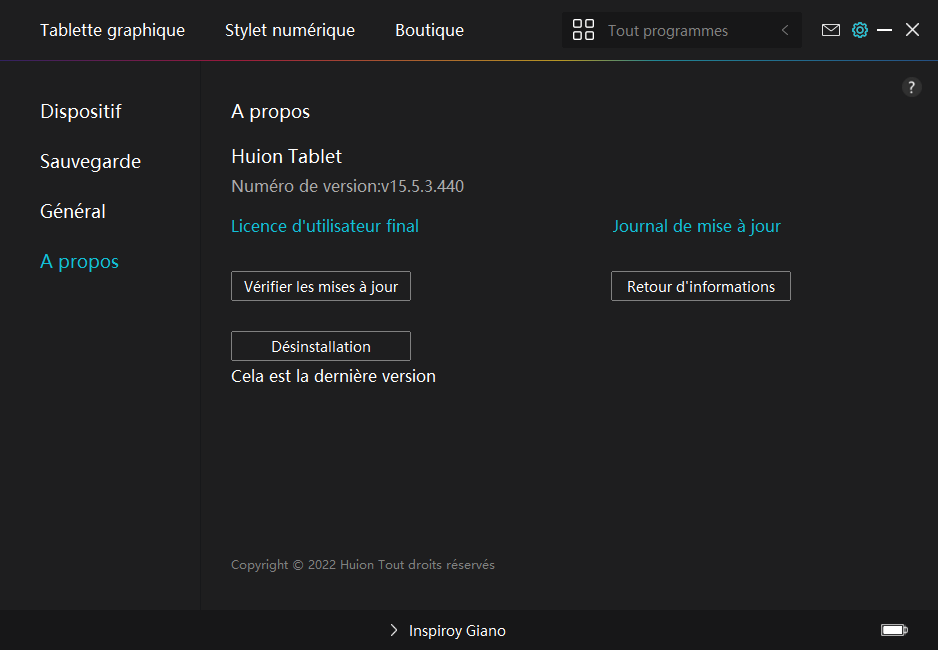Viewport: 938px width, 650px height.
Task: Click the mail envelope icon
Action: tap(830, 30)
